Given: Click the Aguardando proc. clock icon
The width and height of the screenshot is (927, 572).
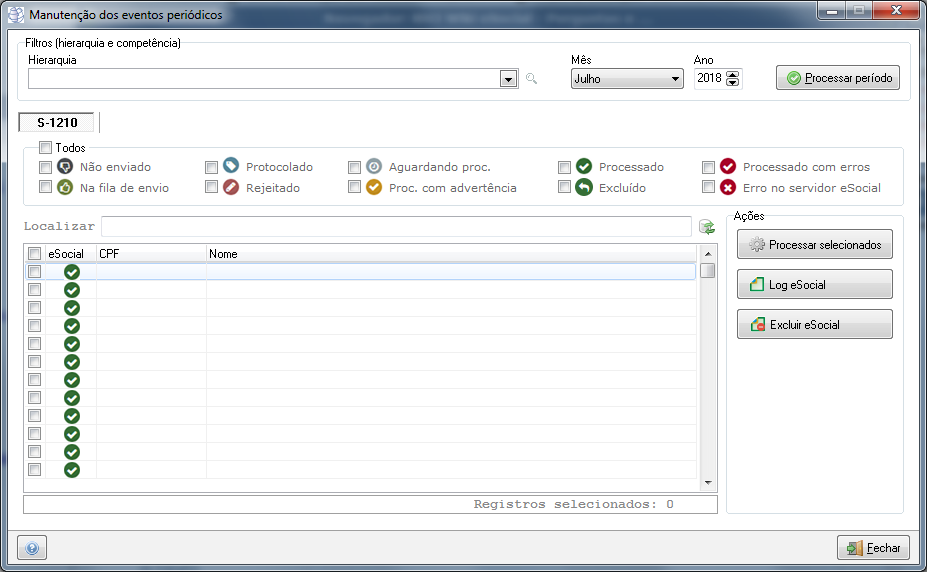Looking at the screenshot, I should tap(374, 167).
